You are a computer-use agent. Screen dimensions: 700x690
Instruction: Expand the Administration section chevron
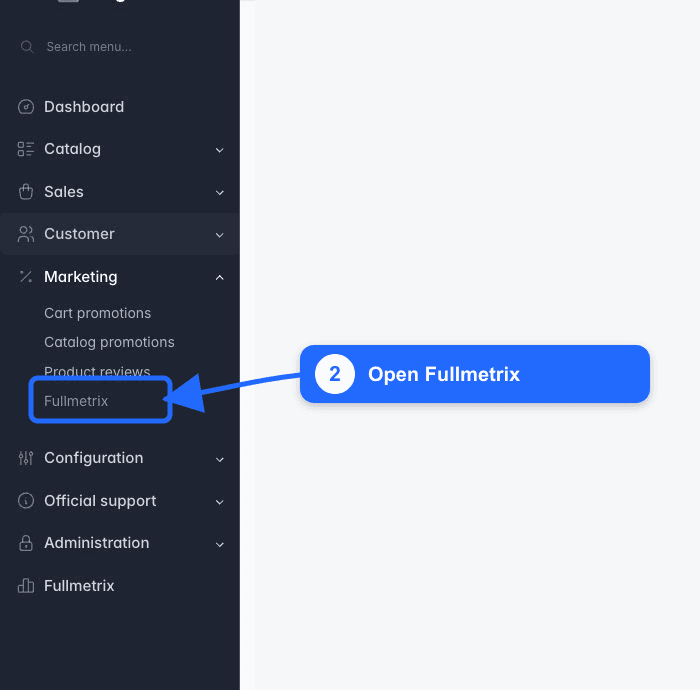pos(220,544)
